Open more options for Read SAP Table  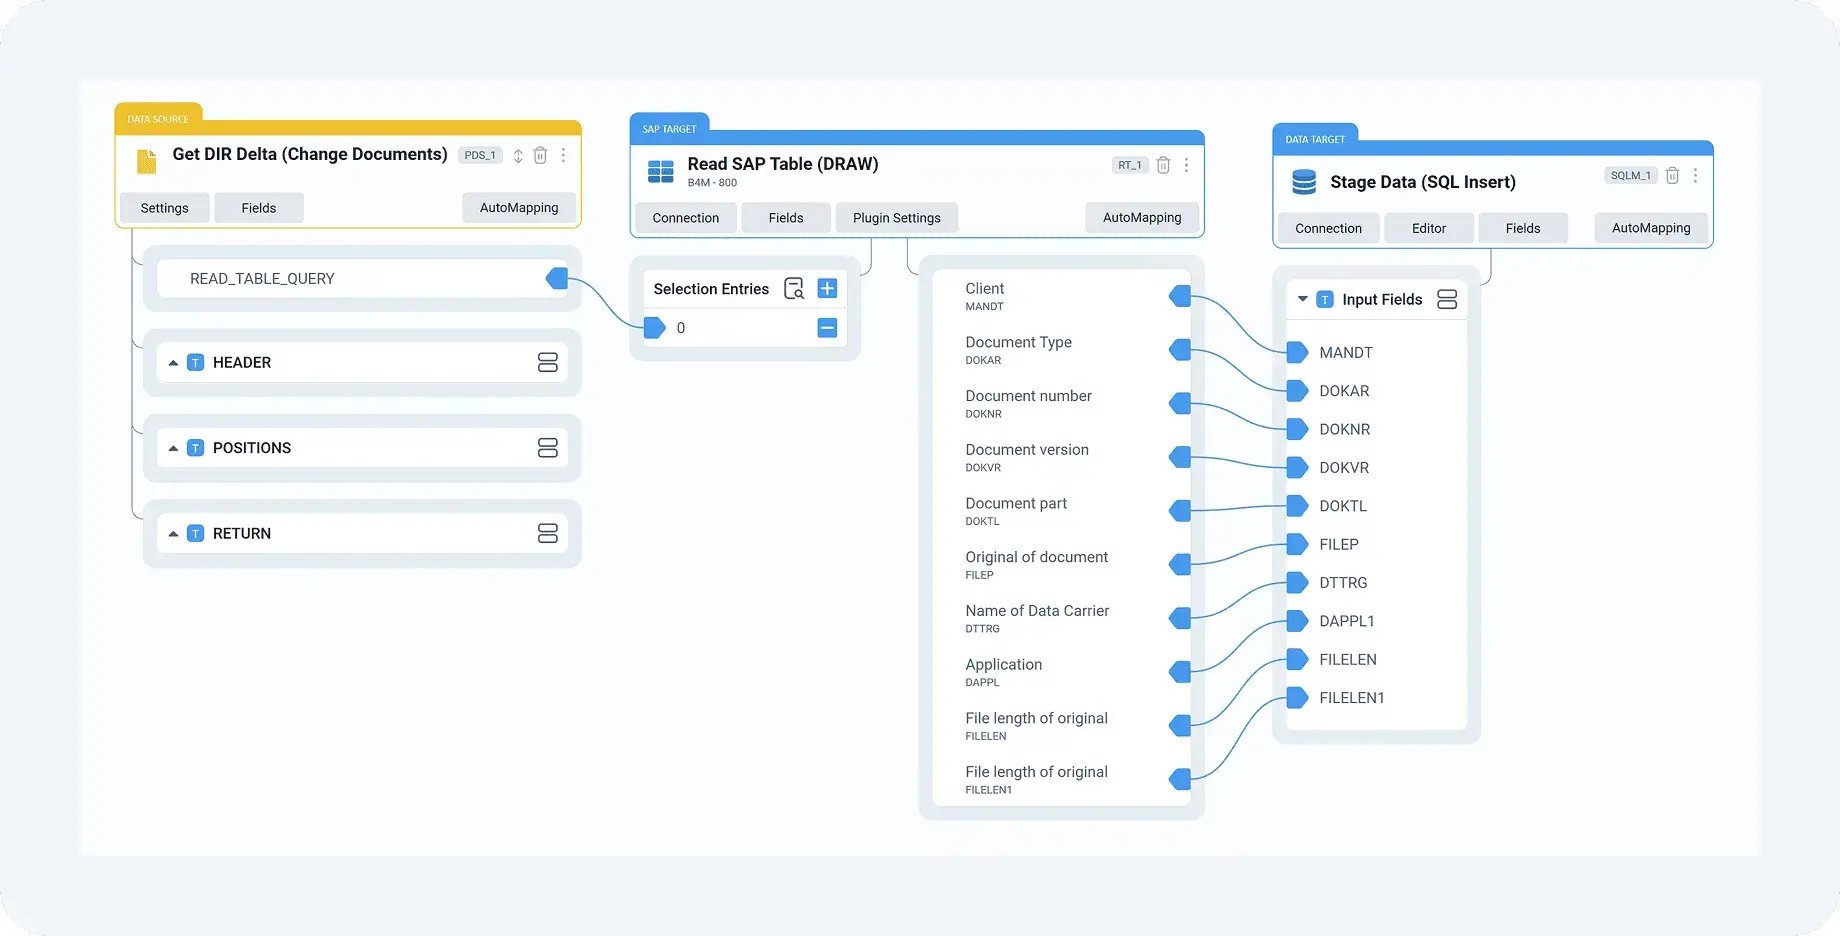pos(1186,165)
